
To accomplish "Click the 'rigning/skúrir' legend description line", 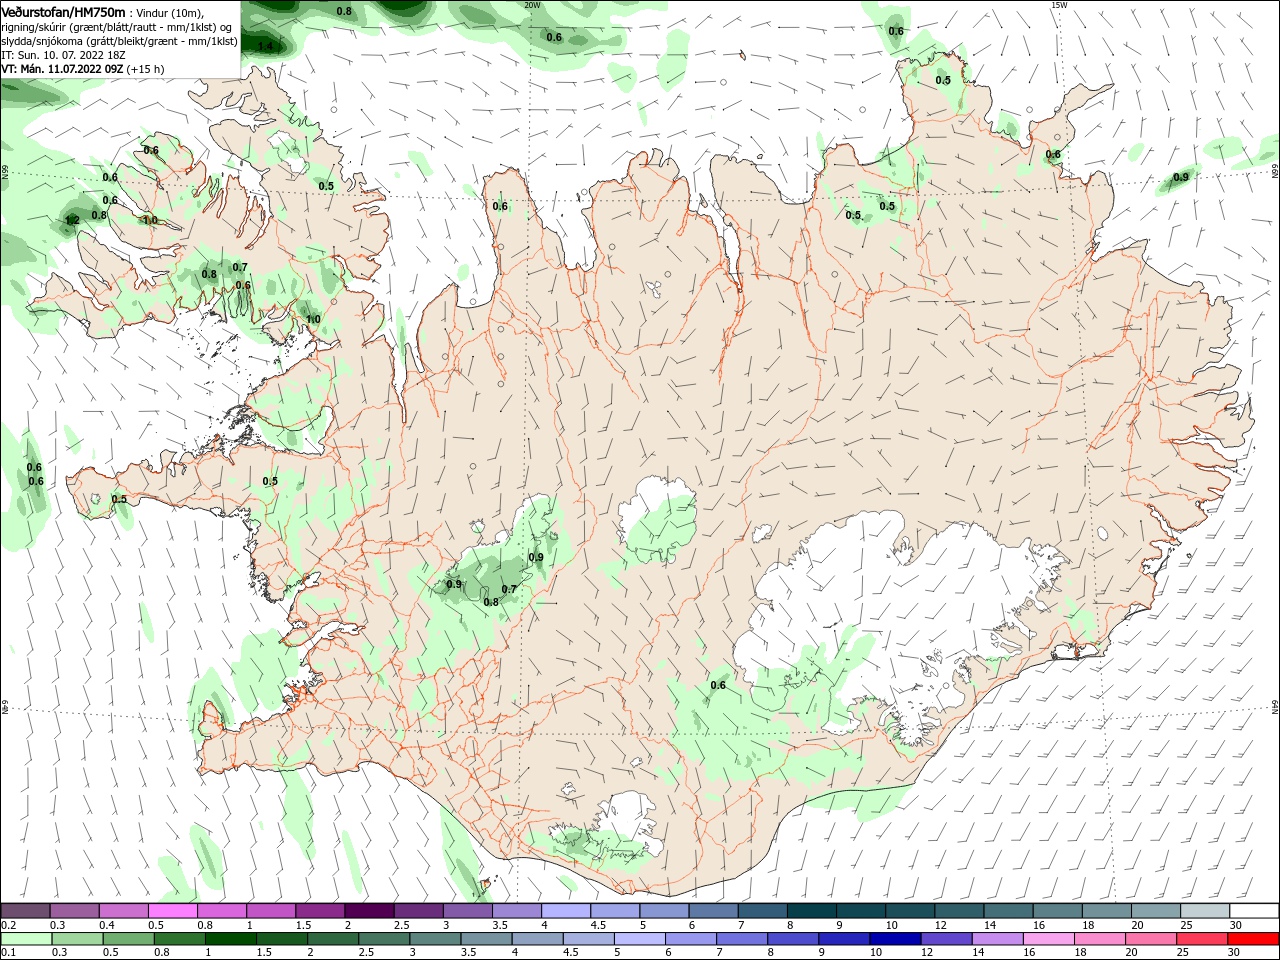I will click(117, 26).
